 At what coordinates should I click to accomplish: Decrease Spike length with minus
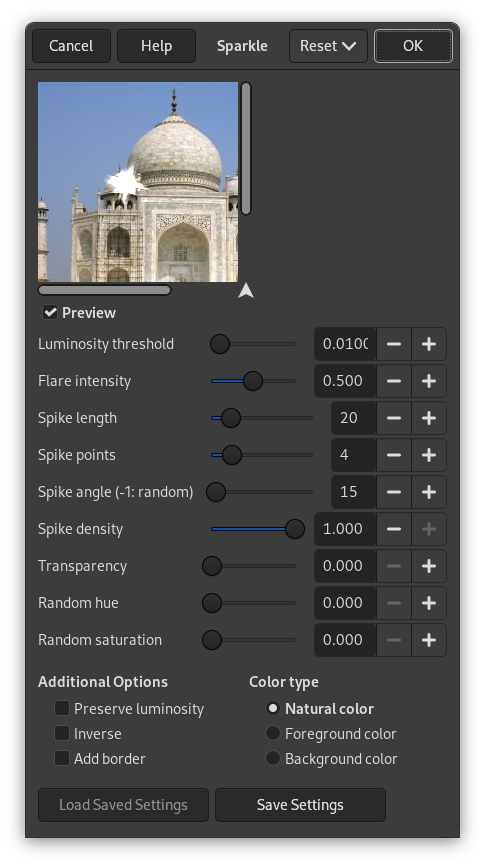click(394, 418)
